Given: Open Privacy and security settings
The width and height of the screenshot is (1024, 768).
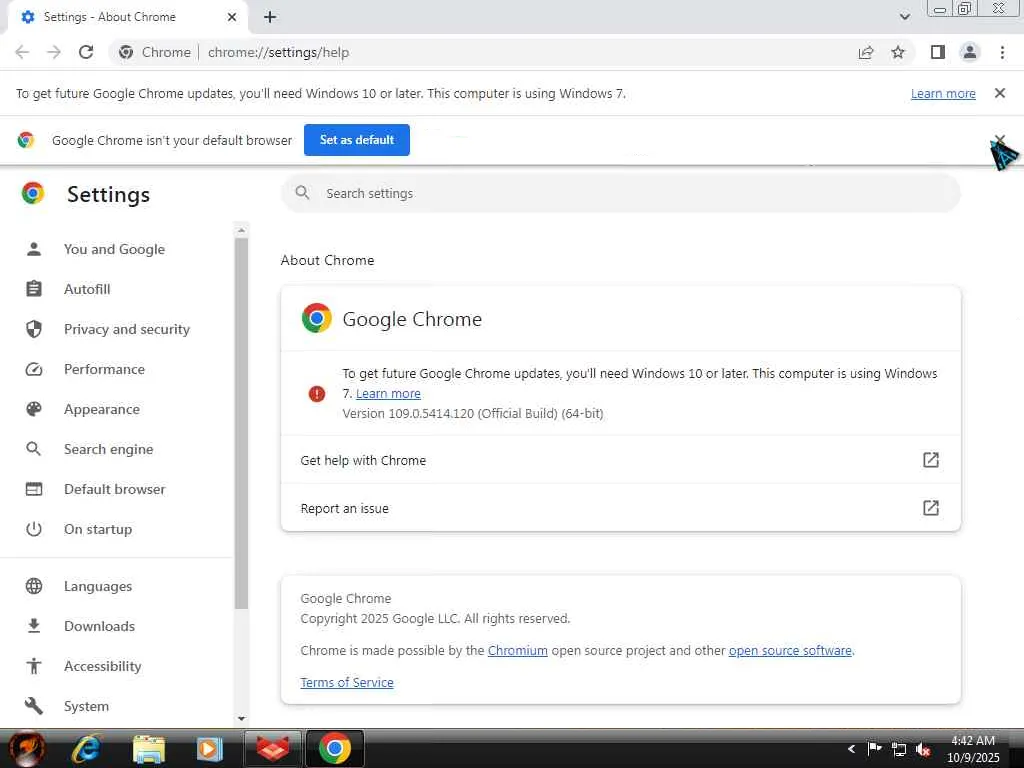Looking at the screenshot, I should point(127,329).
